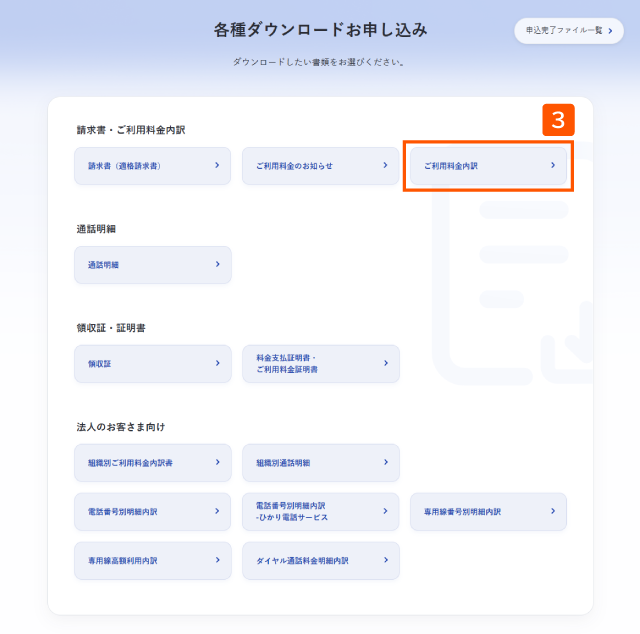The height and width of the screenshot is (634, 640).
Task: Choose 料金支払証明書・ご利用料金証明書 option
Action: pyautogui.click(x=321, y=363)
